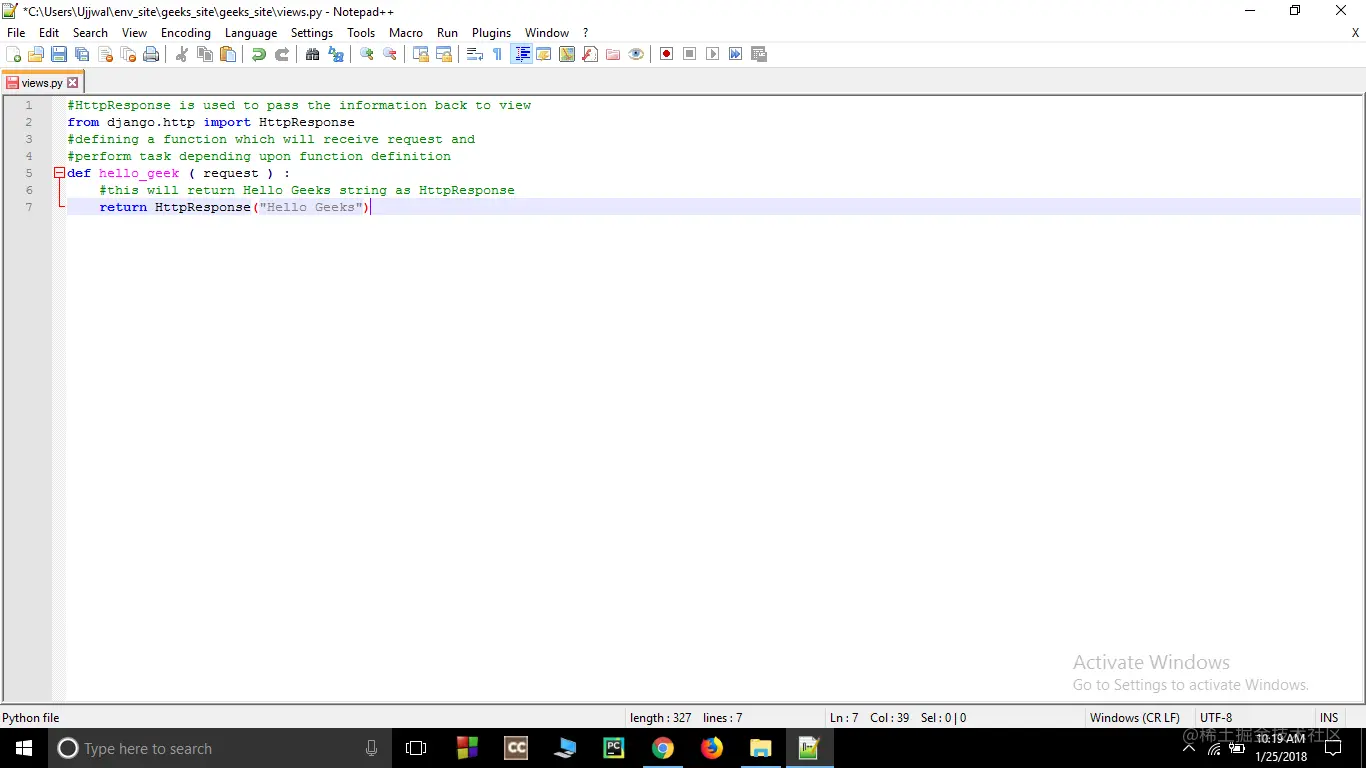This screenshot has width=1366, height=768.
Task: Click Python file label in status bar
Action: click(x=31, y=717)
